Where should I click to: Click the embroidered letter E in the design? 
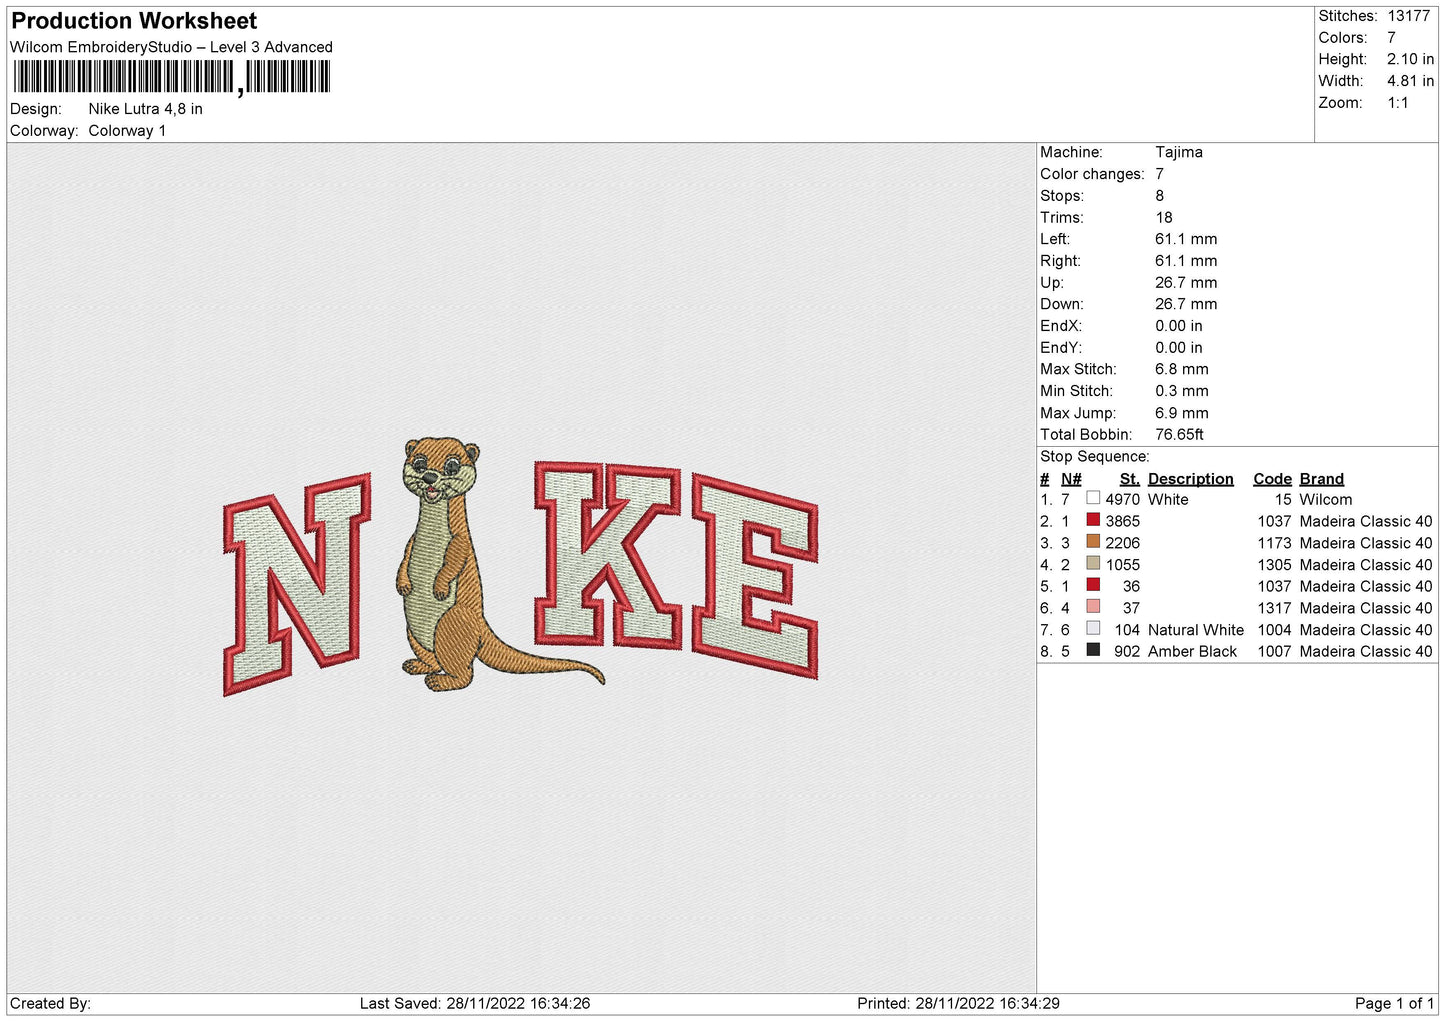(x=755, y=577)
